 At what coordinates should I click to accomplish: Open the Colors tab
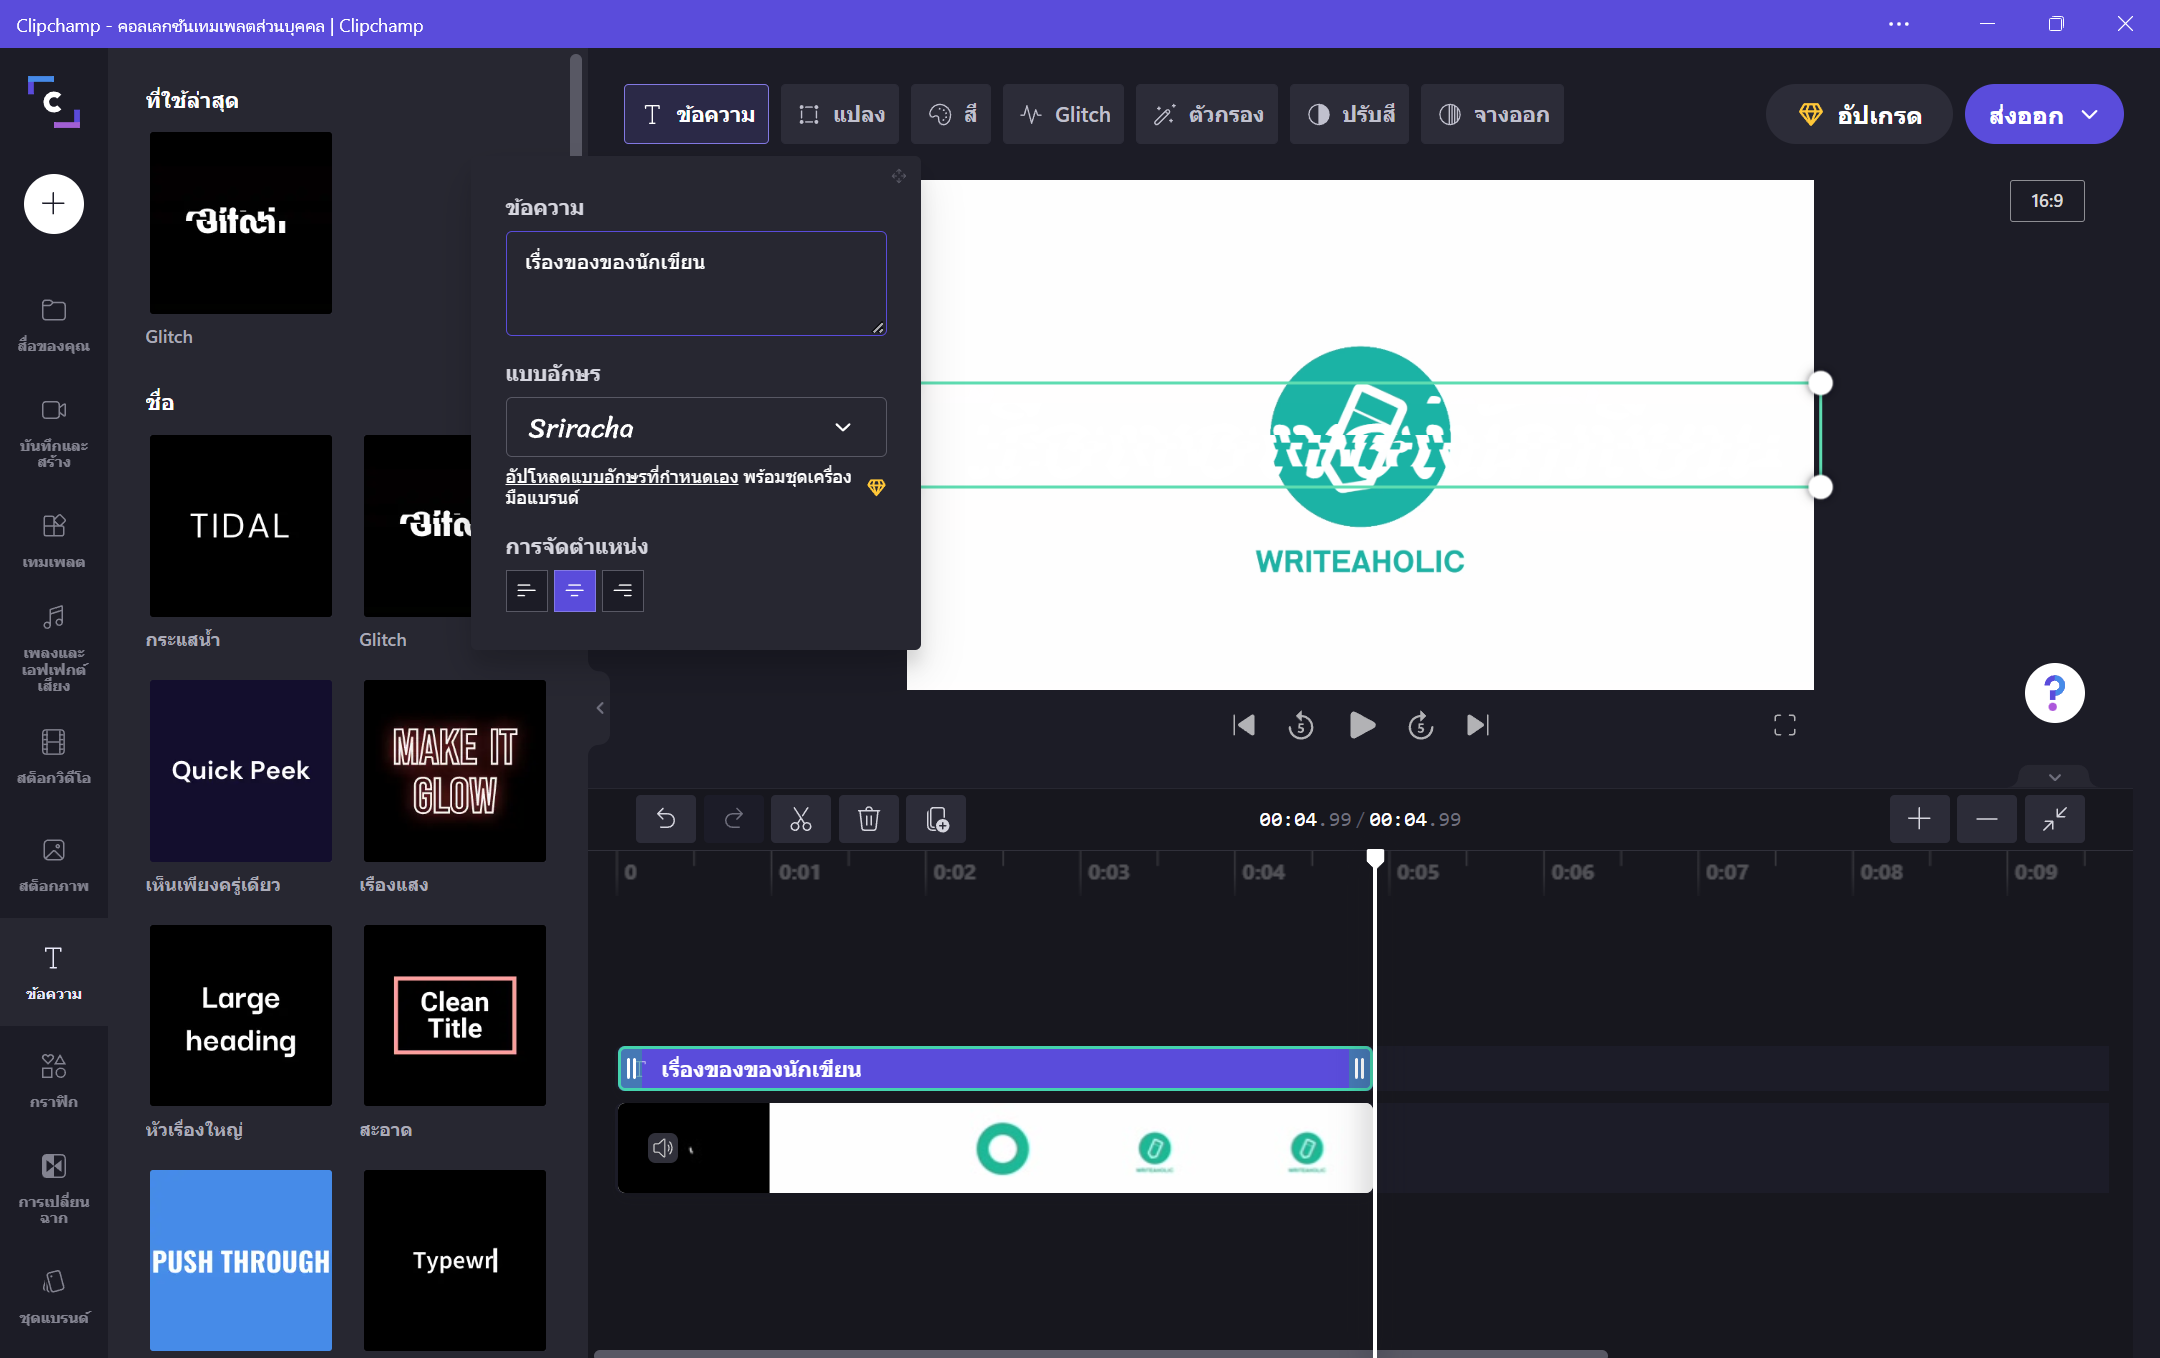coord(951,114)
